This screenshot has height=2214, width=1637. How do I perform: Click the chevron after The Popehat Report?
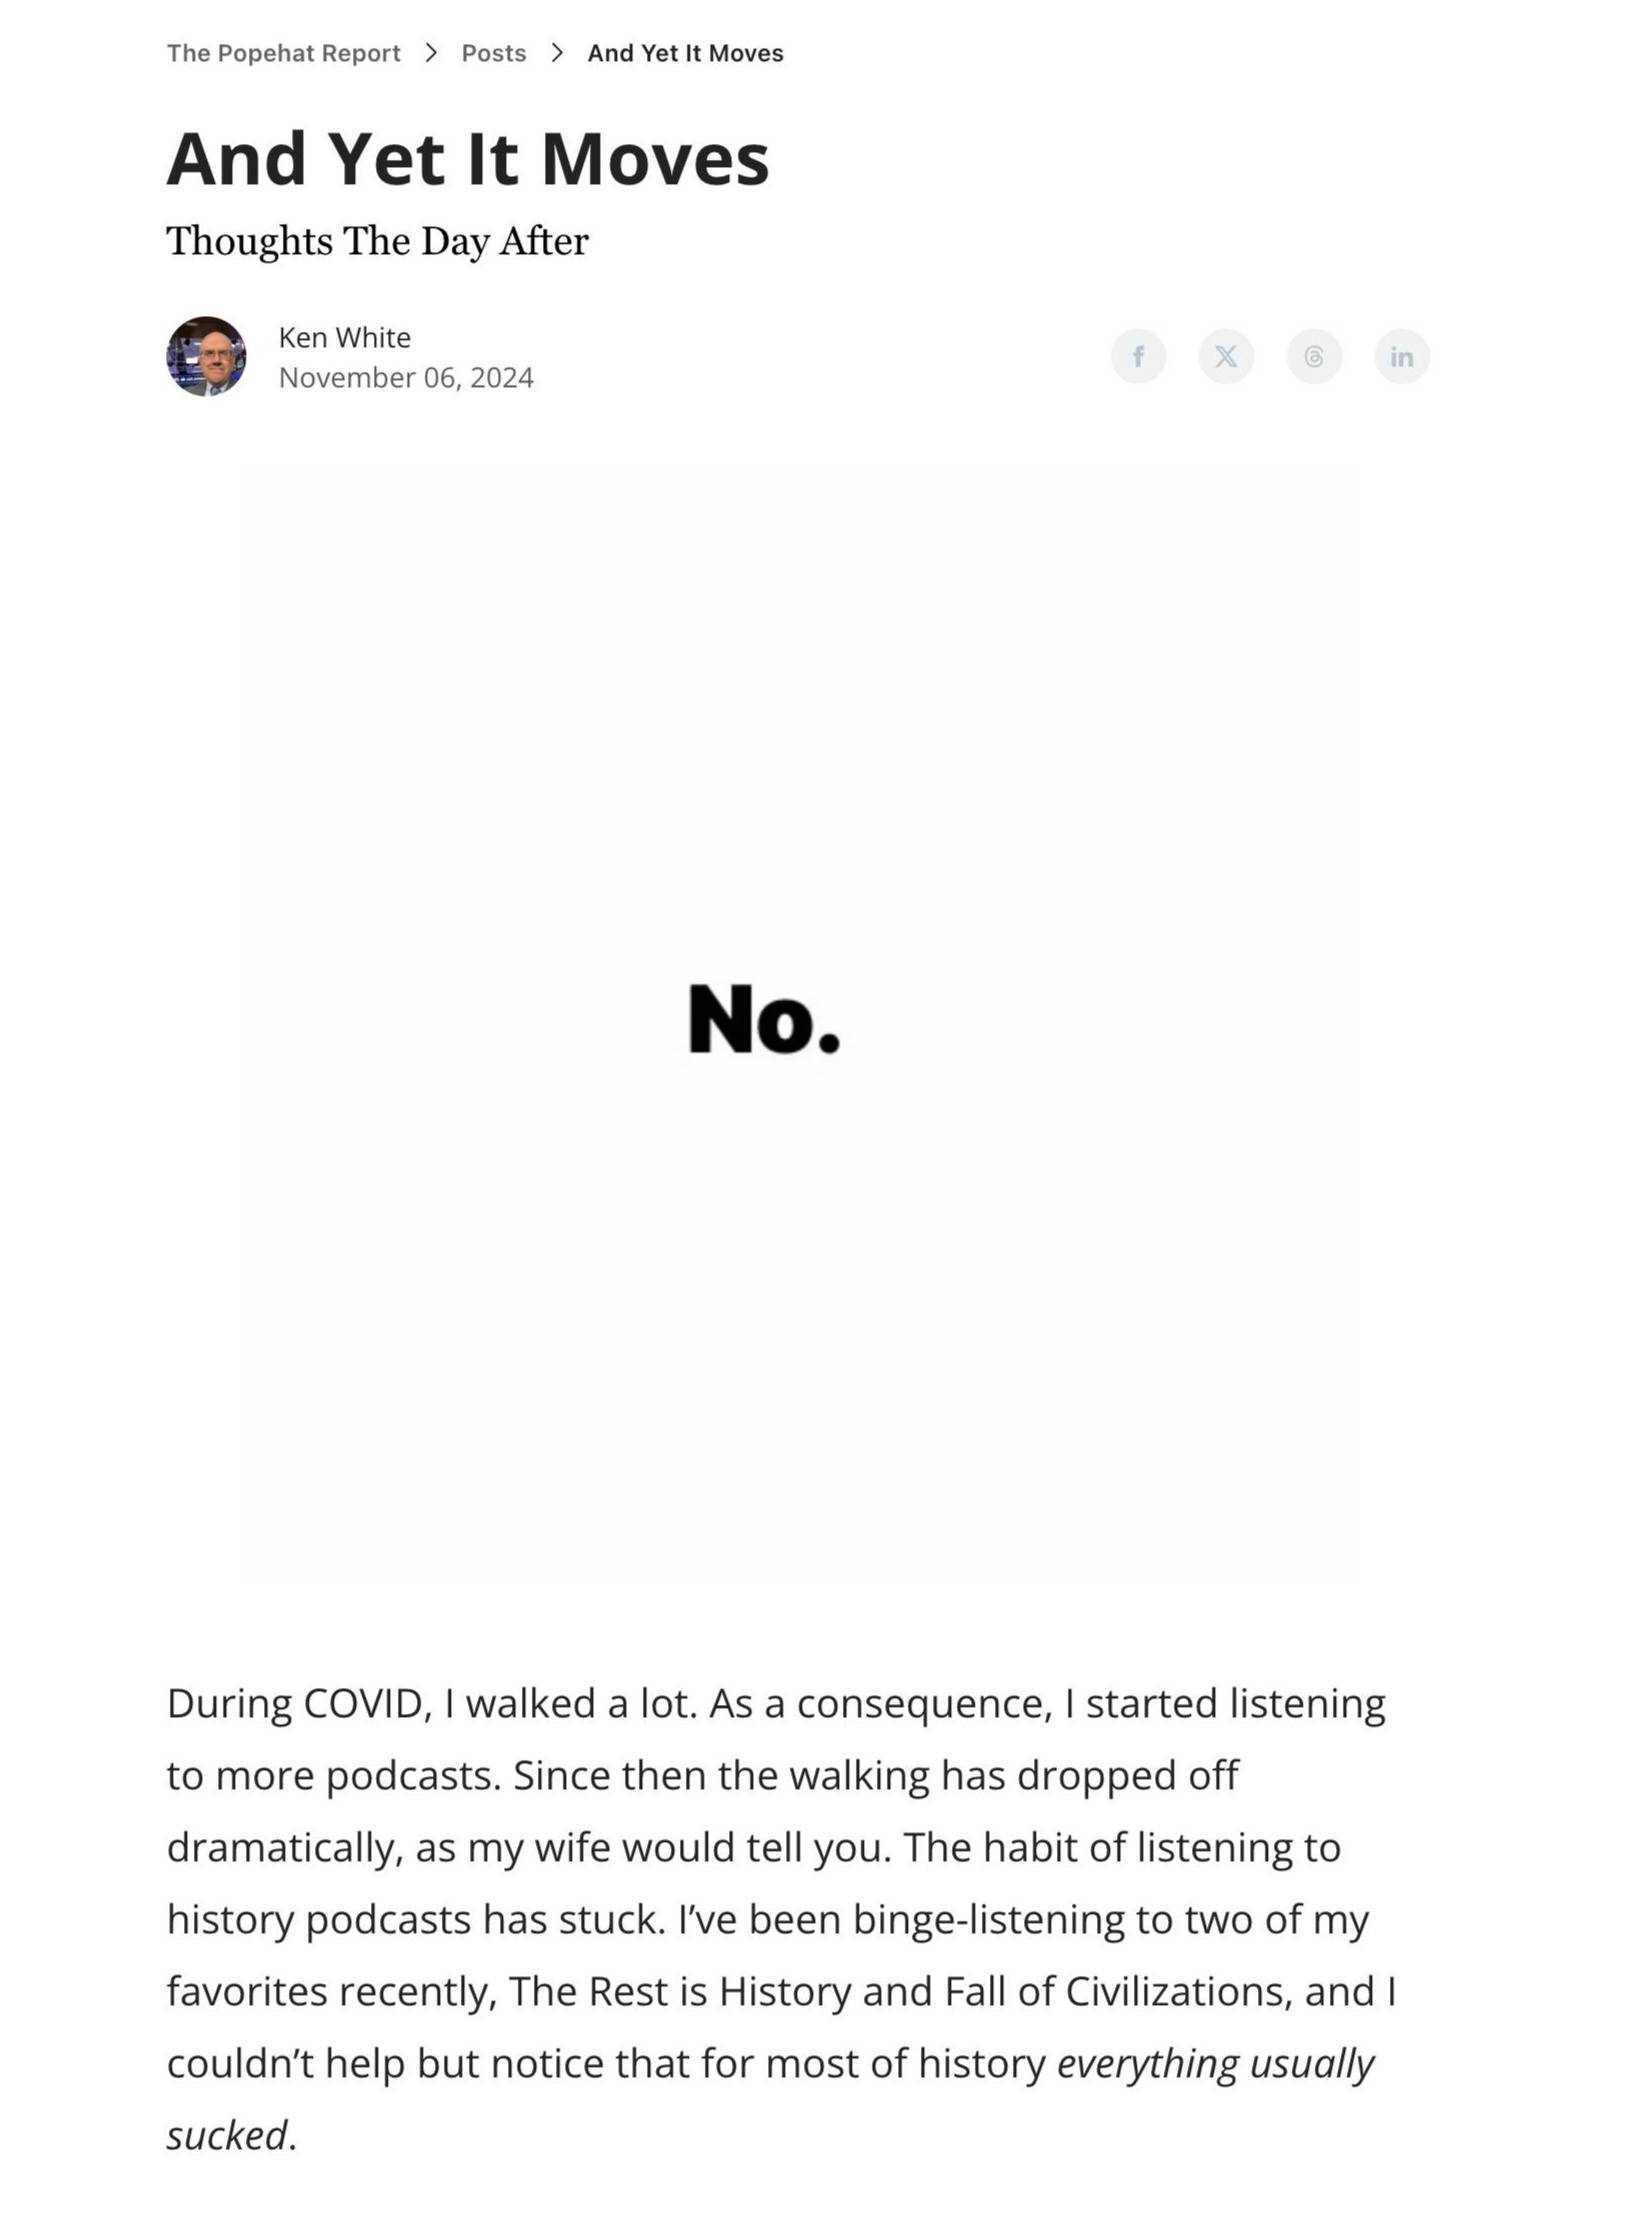point(431,53)
